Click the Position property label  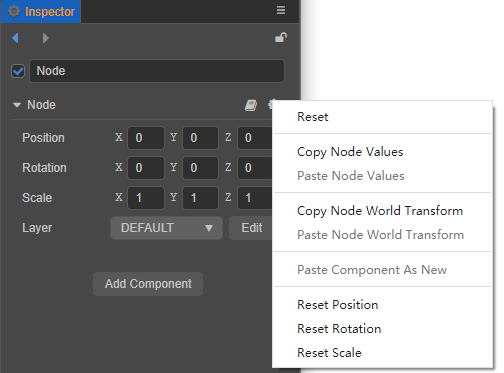pyautogui.click(x=43, y=138)
